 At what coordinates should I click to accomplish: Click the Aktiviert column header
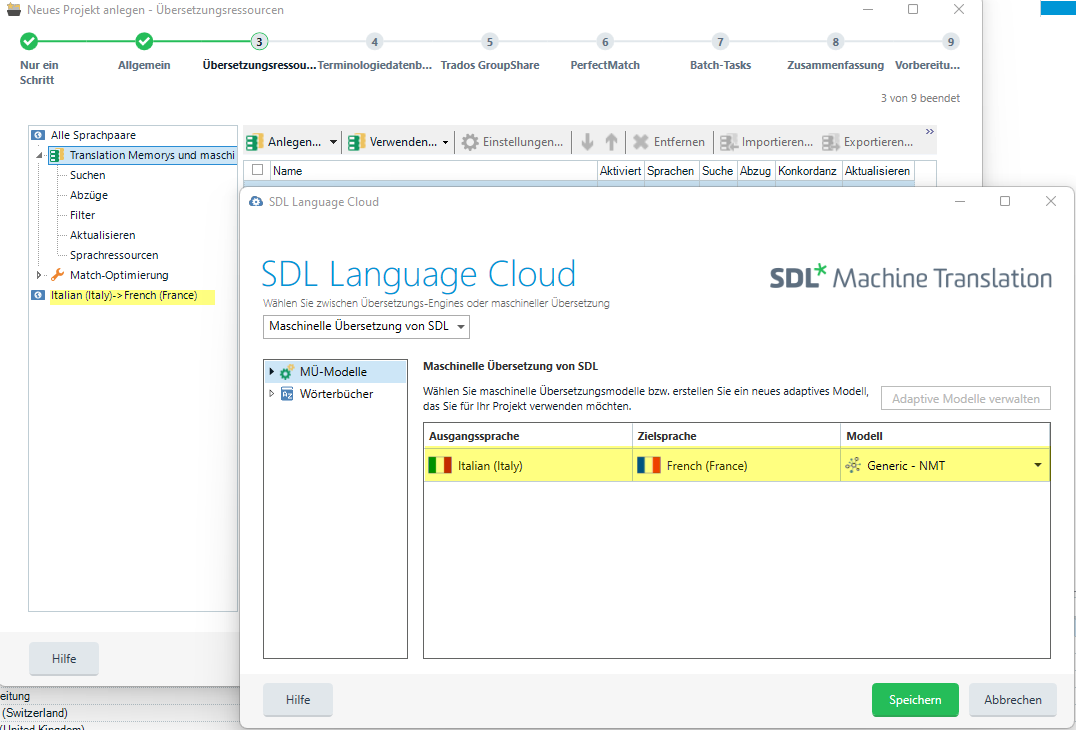point(620,171)
